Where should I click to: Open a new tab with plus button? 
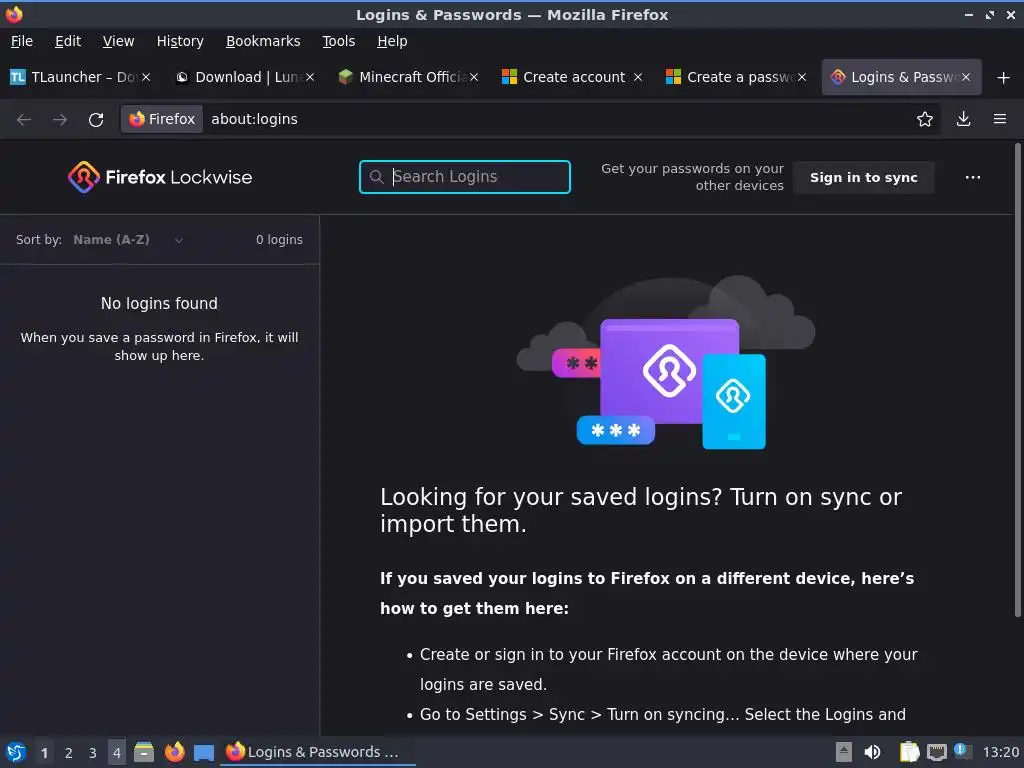point(1004,78)
